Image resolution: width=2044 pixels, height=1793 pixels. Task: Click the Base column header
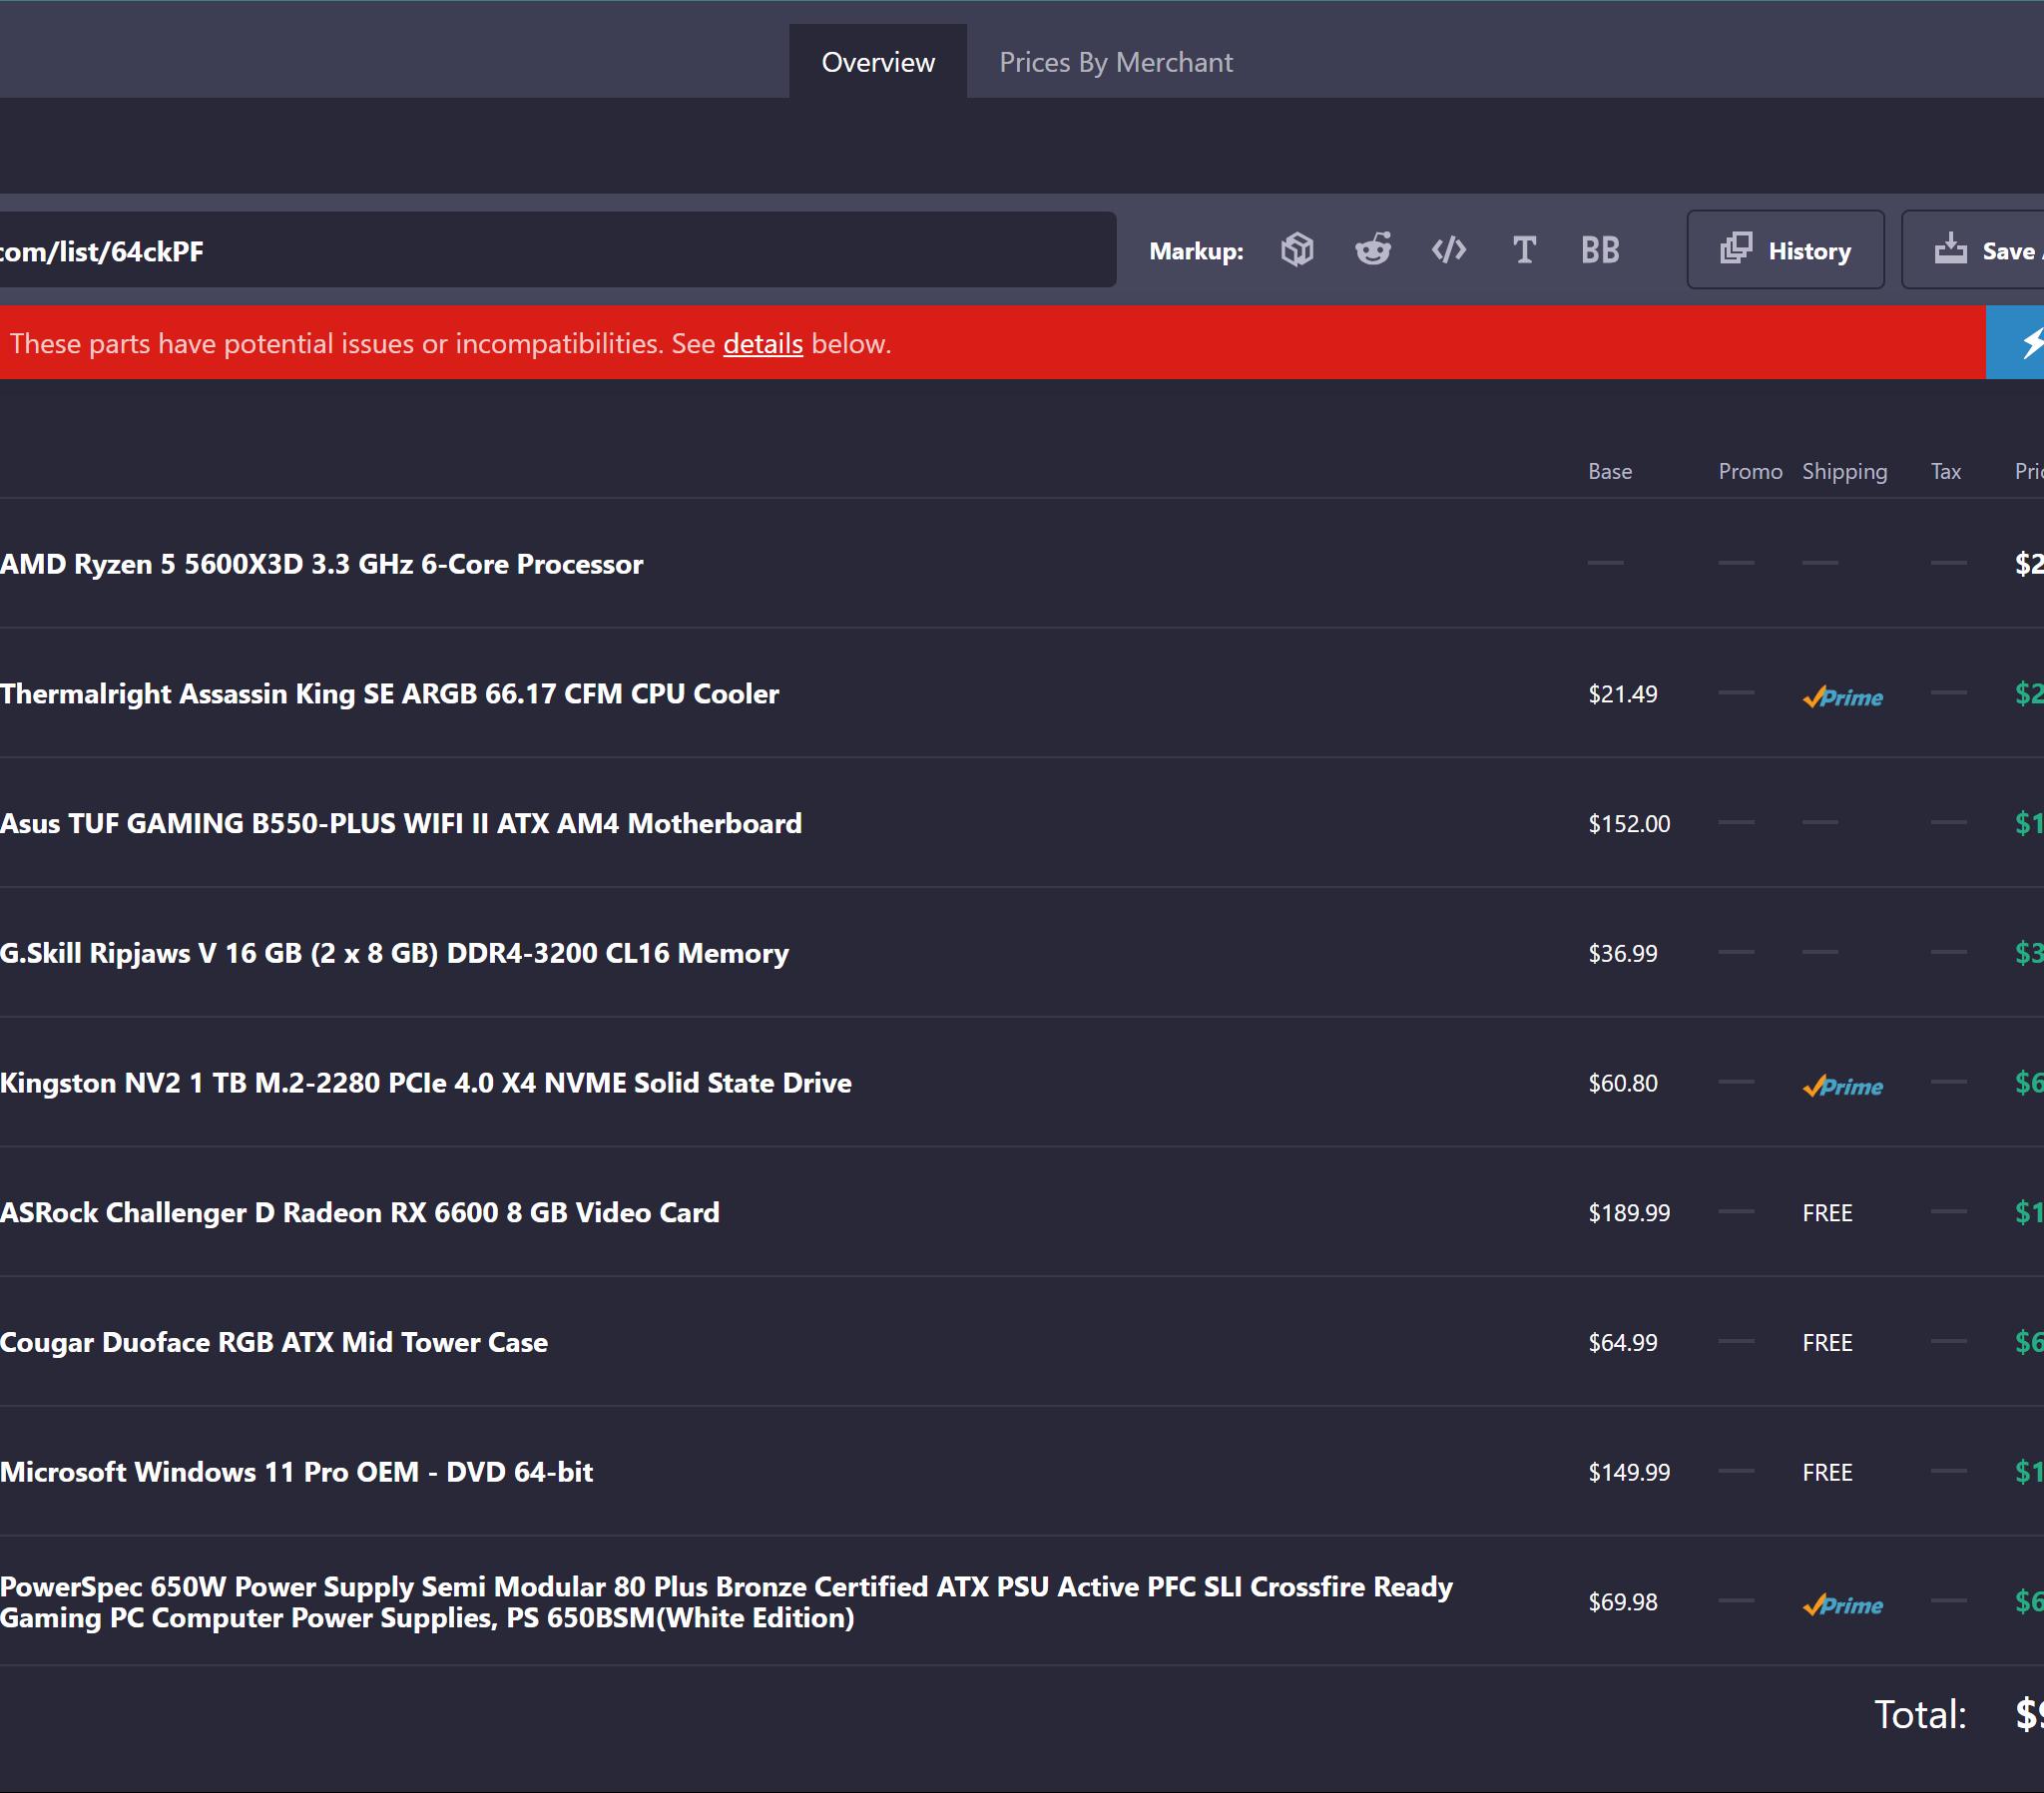[1610, 472]
